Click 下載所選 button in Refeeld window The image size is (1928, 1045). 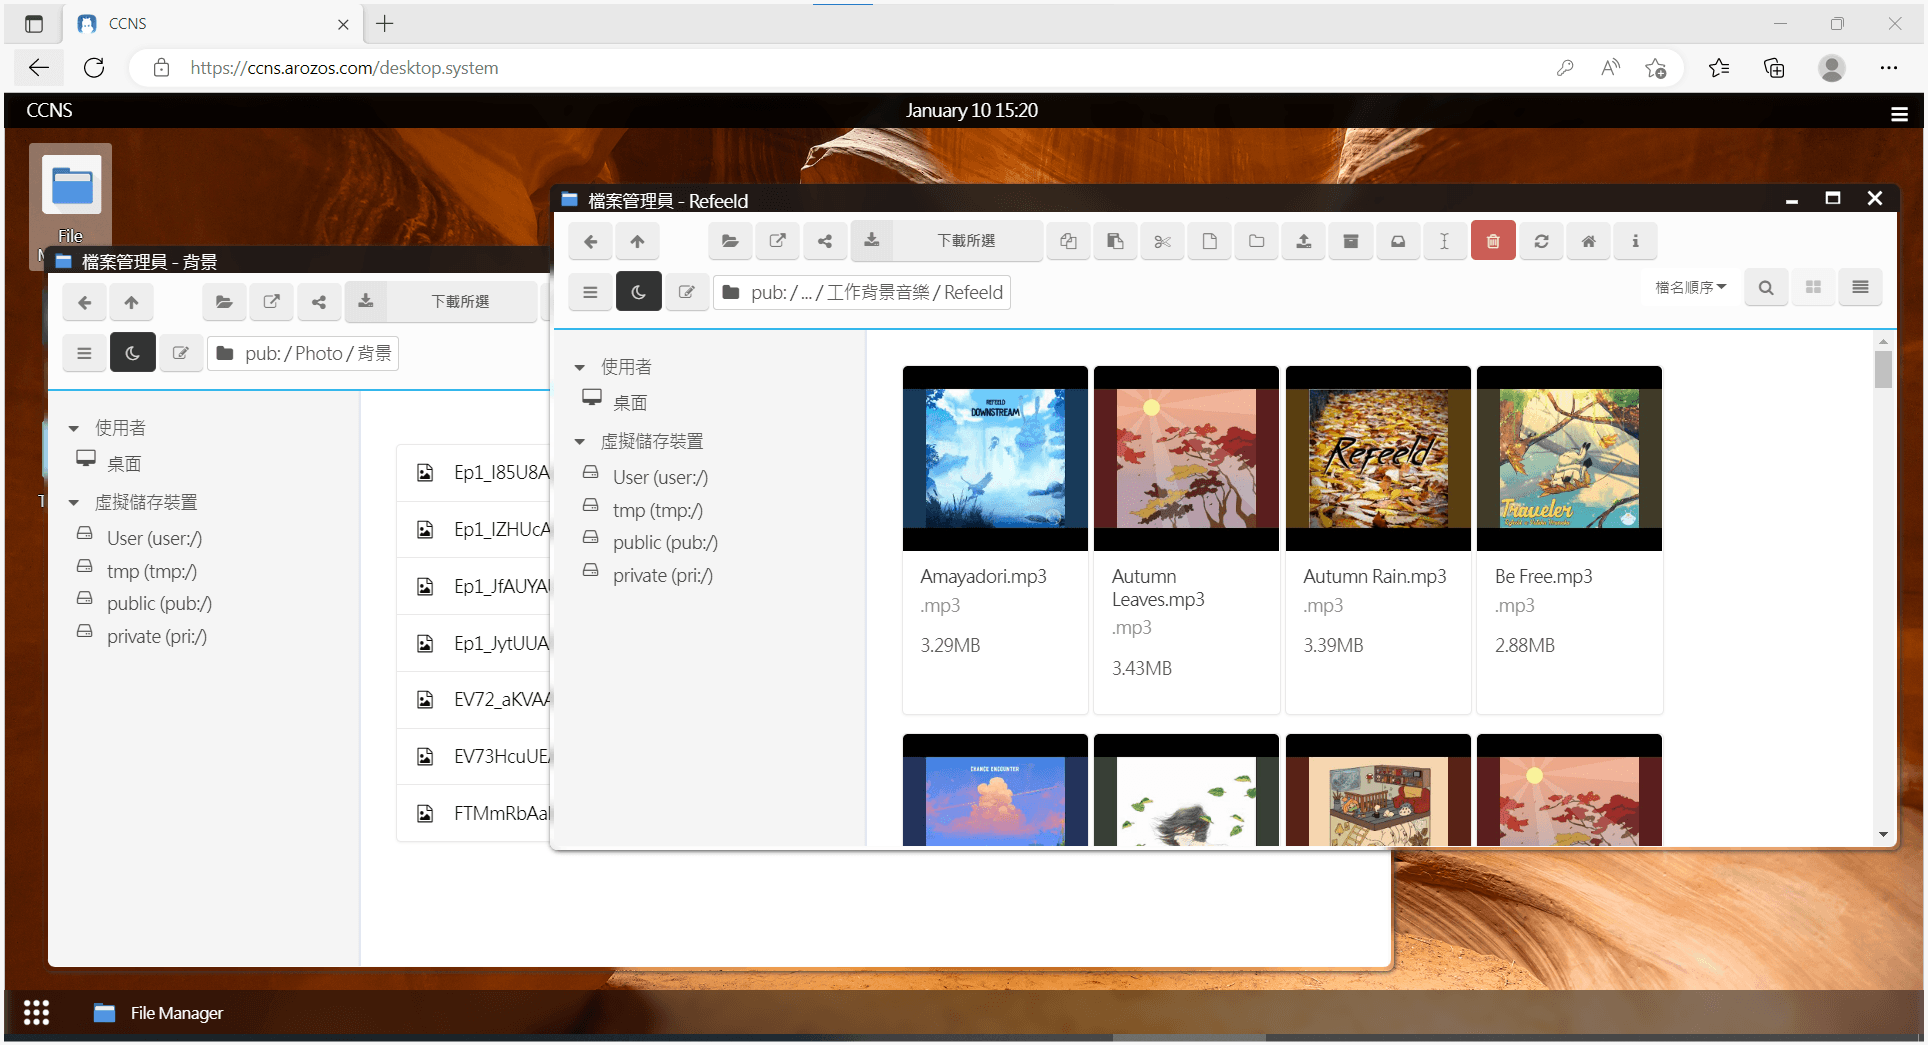tap(965, 241)
